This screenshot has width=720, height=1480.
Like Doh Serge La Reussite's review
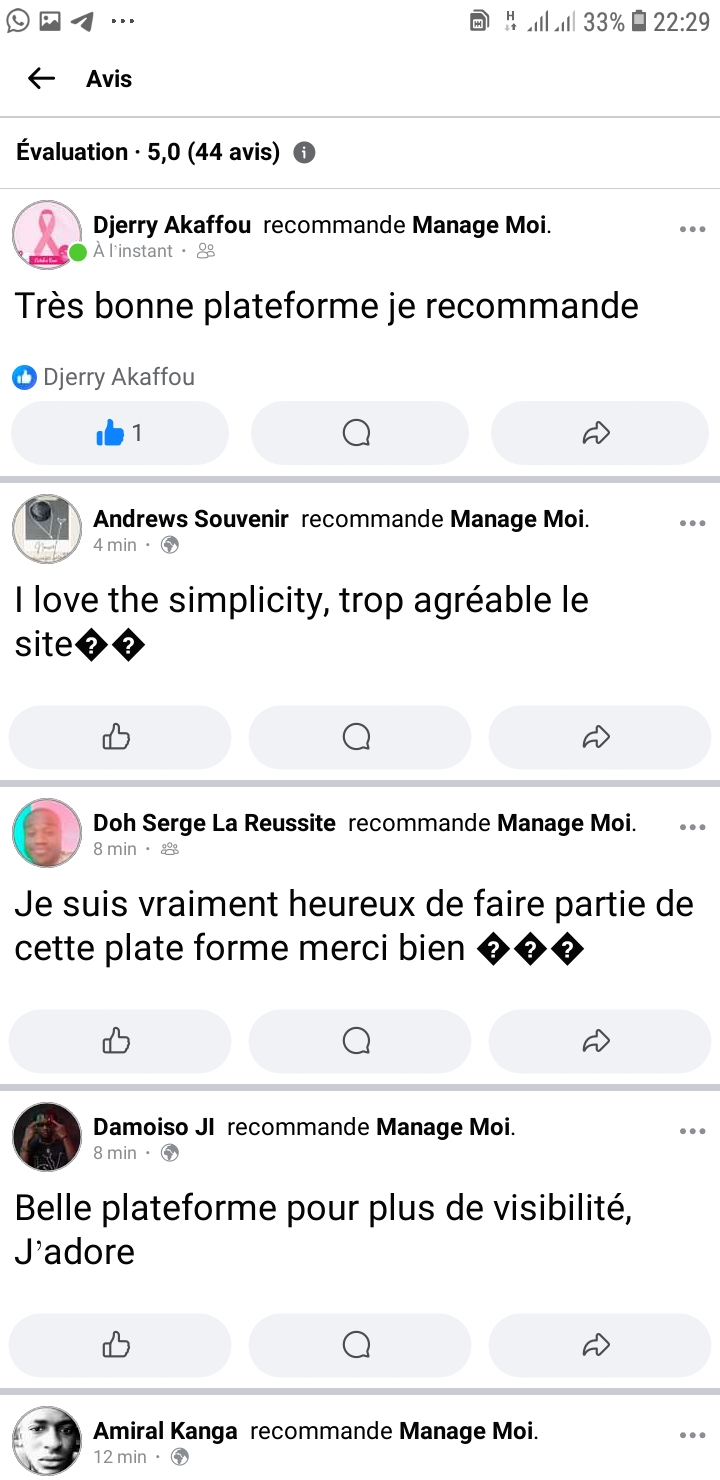[x=118, y=1041]
